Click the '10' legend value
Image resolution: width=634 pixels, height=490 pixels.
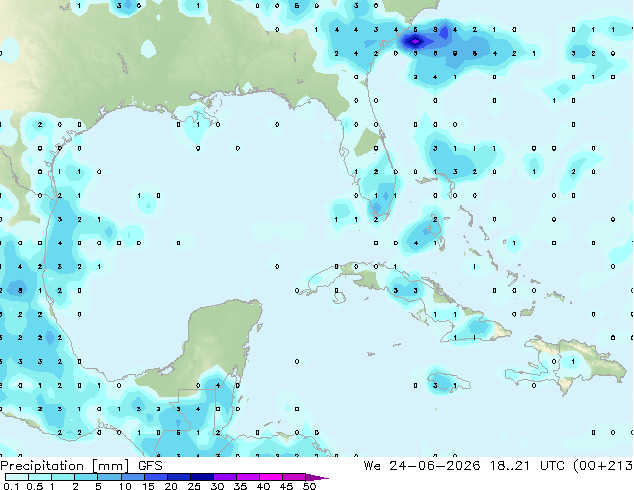tap(125, 486)
